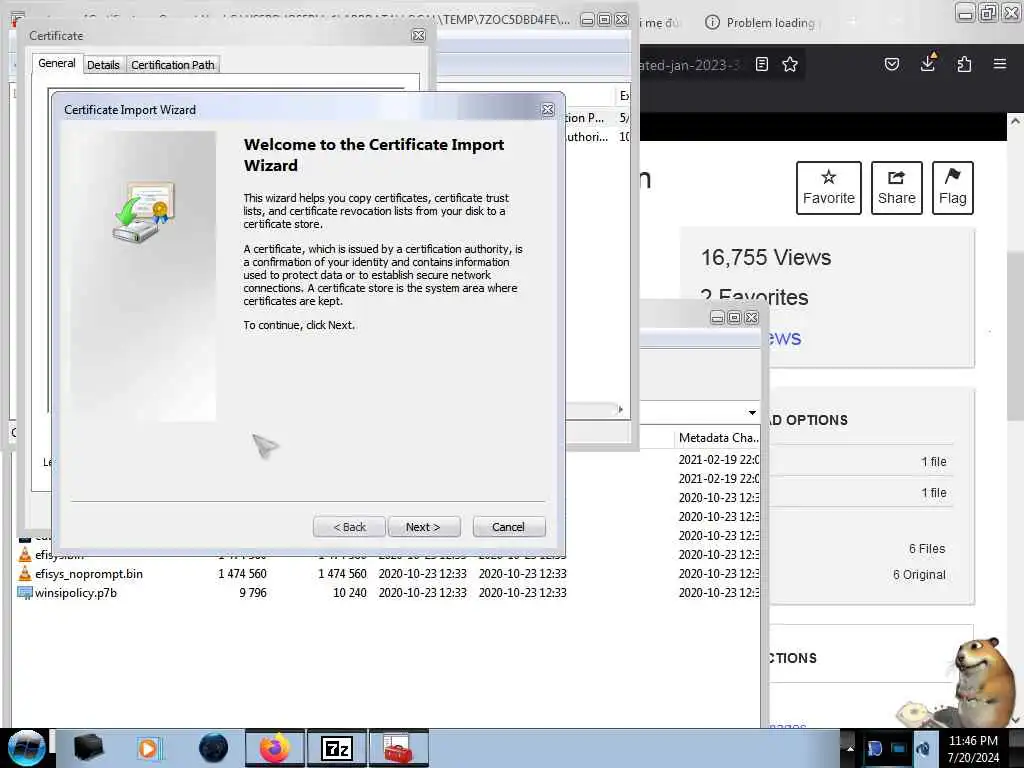Viewport: 1024px width, 768px height.
Task: Open the Firefox downloads panel
Action: click(x=928, y=63)
